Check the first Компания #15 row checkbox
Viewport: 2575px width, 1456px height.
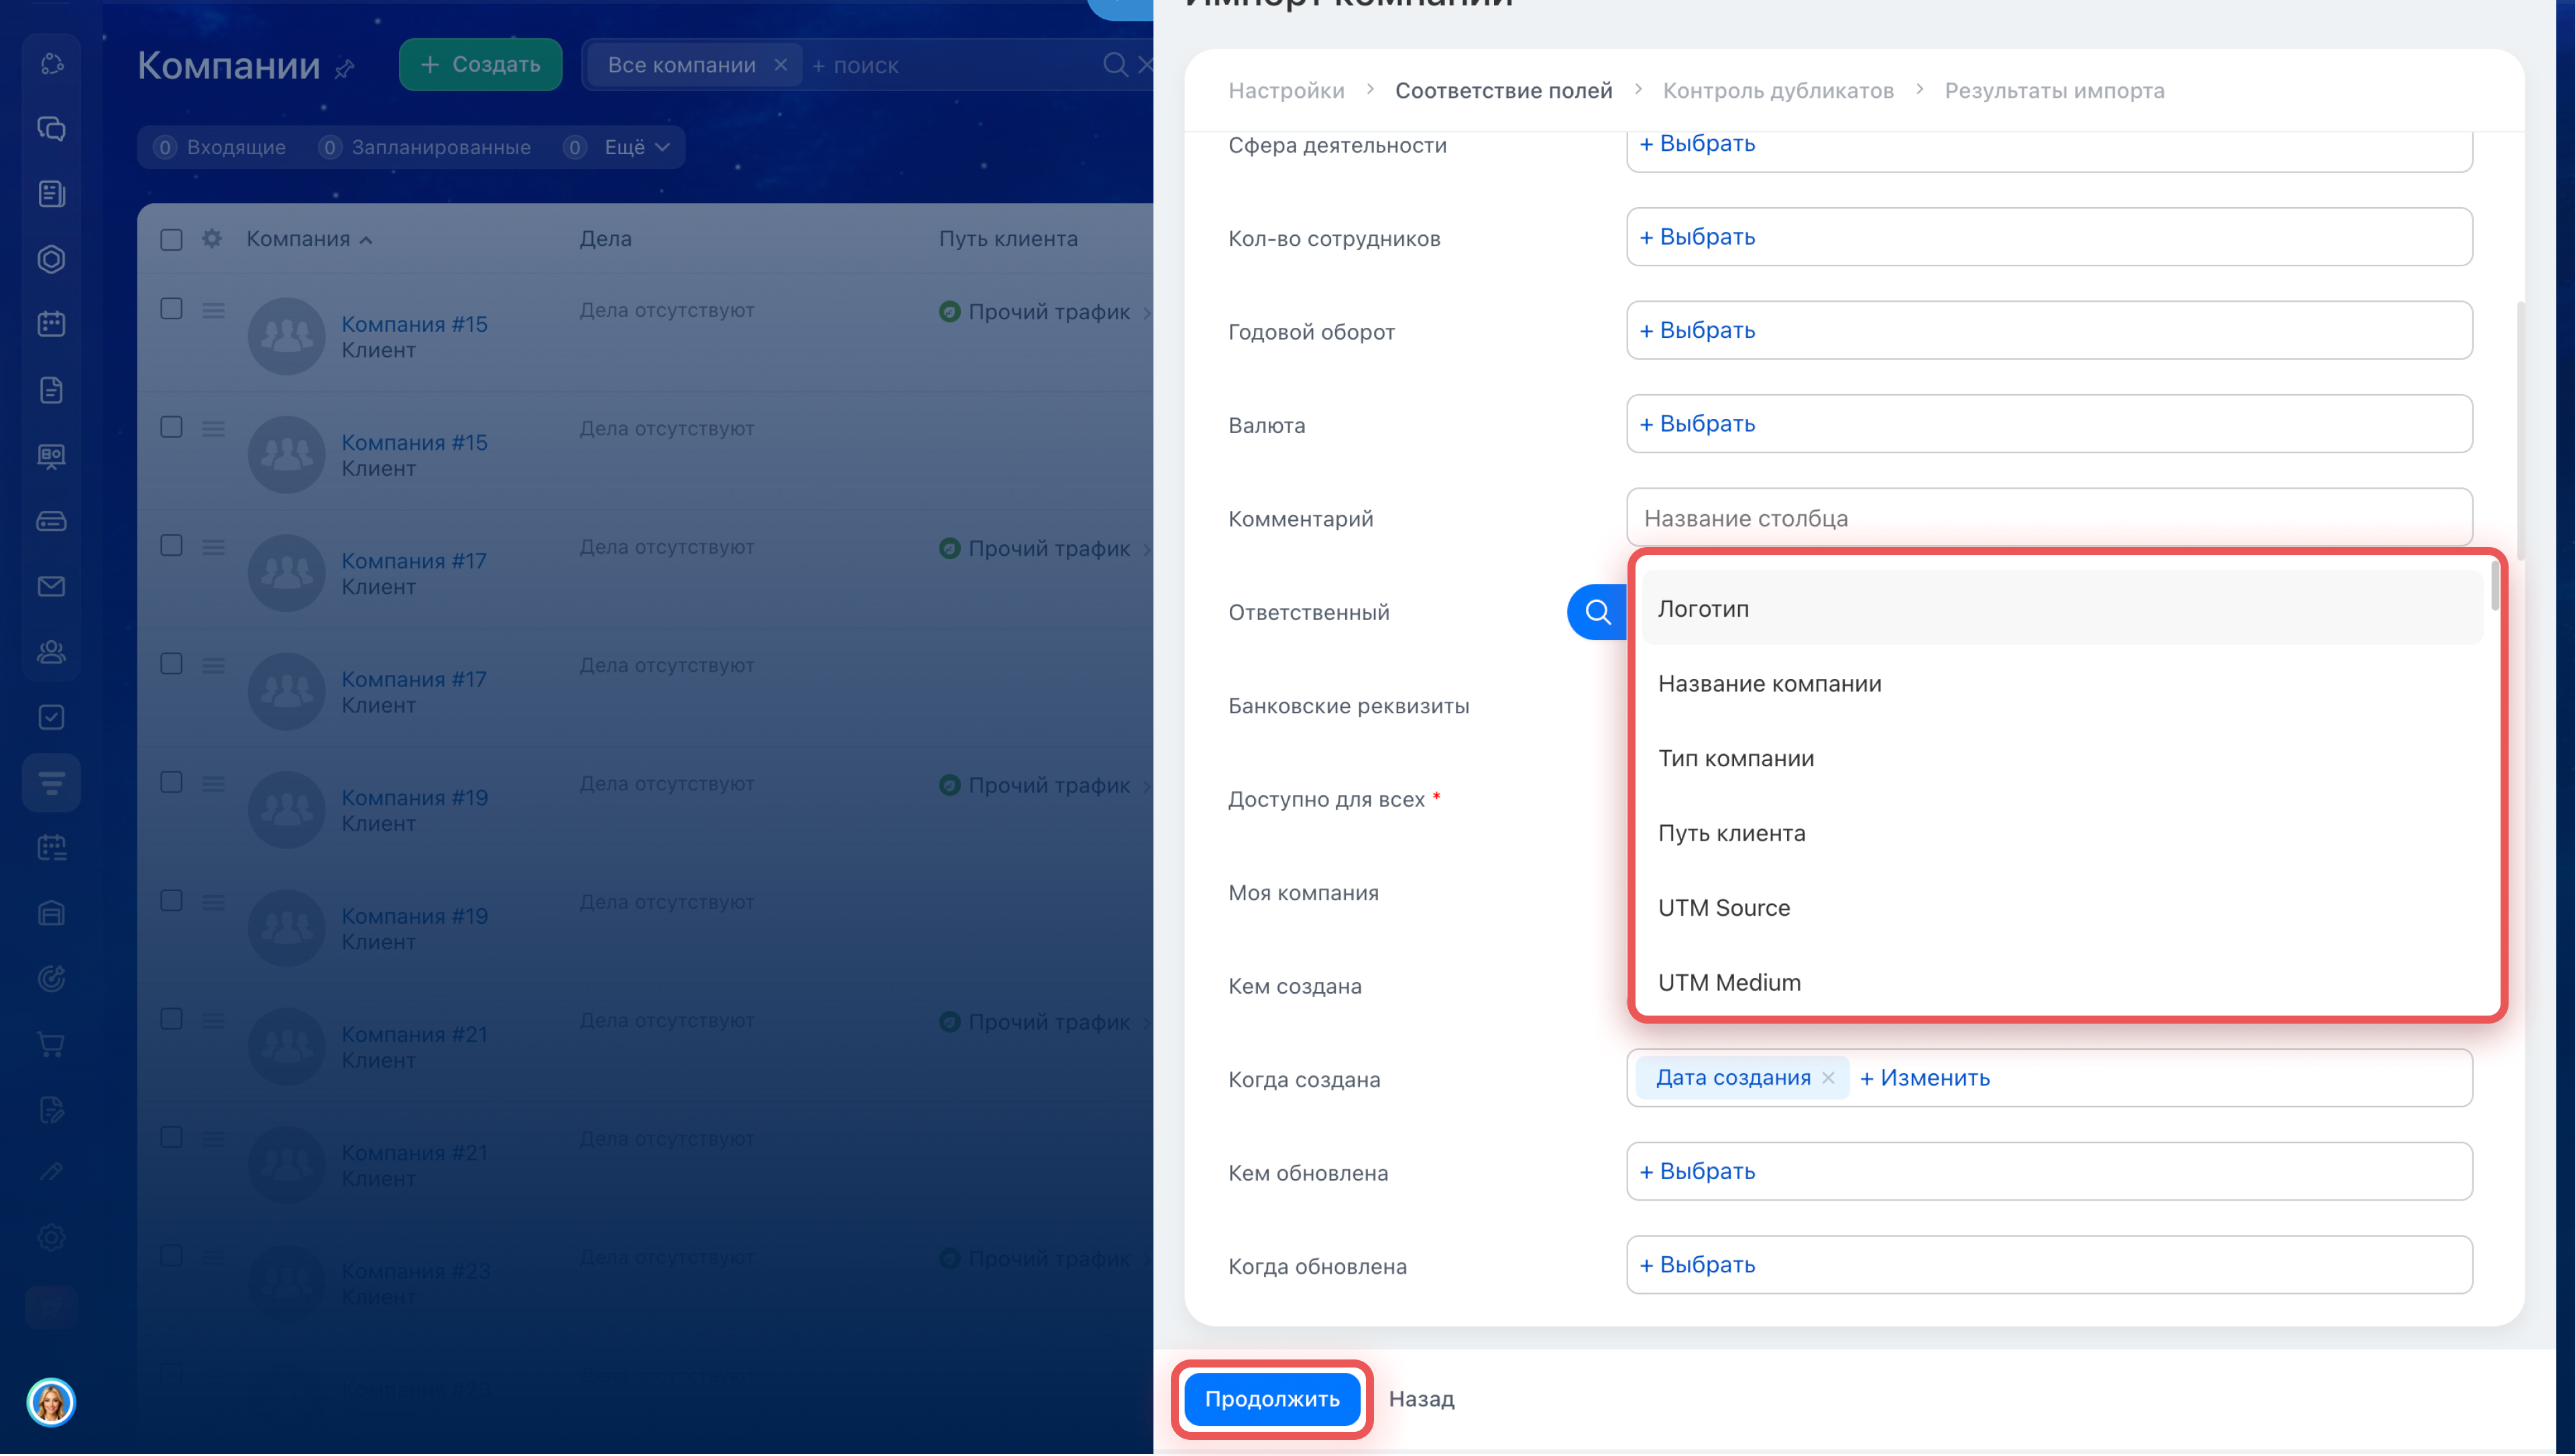[x=171, y=309]
